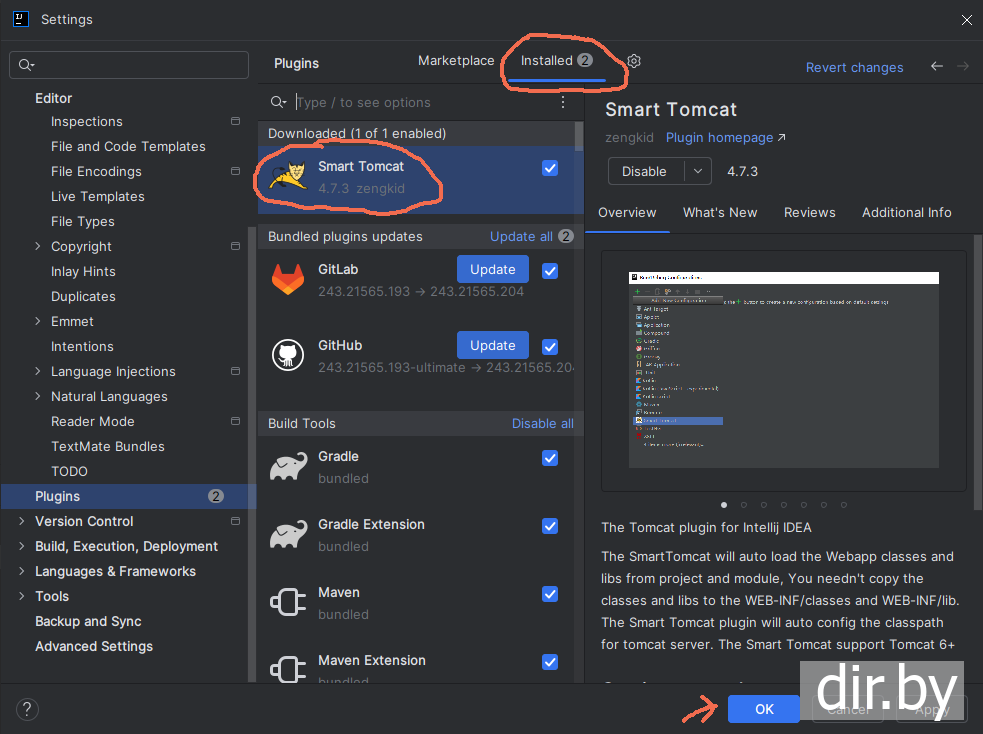
Task: Open the Overview tab
Action: tap(627, 212)
